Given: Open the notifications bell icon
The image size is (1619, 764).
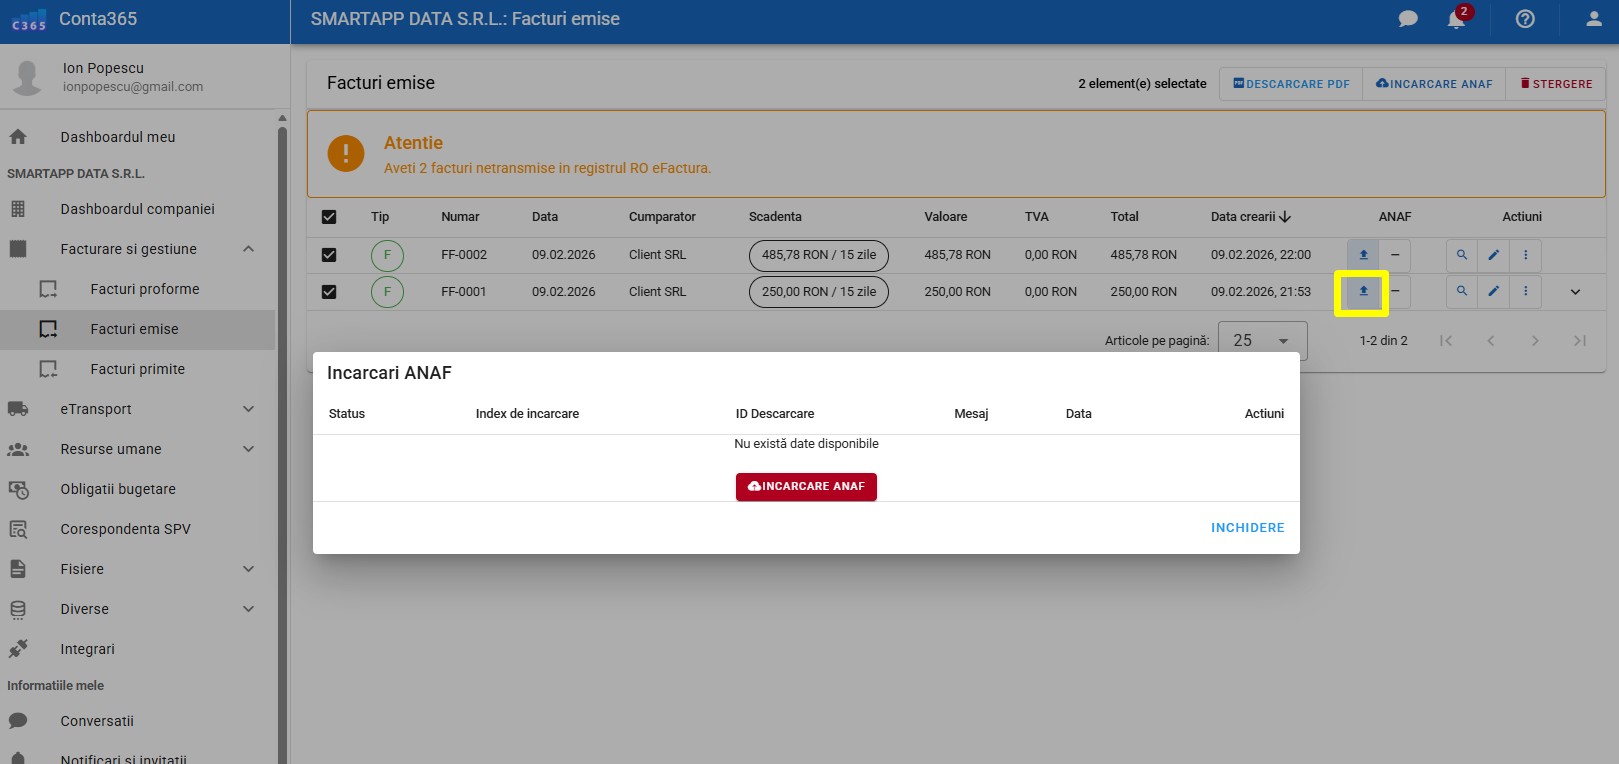Looking at the screenshot, I should (1456, 19).
